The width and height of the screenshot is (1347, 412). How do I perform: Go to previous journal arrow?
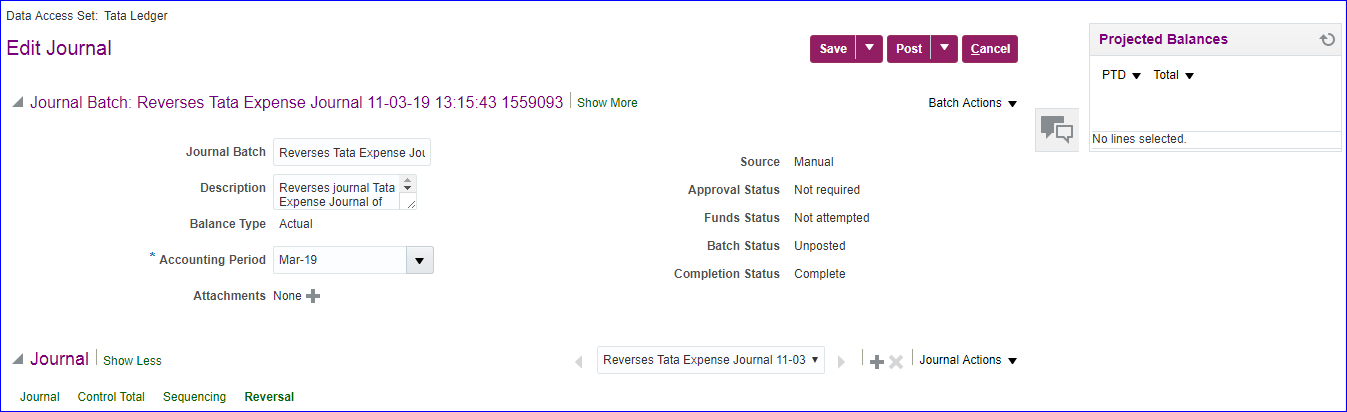point(579,361)
